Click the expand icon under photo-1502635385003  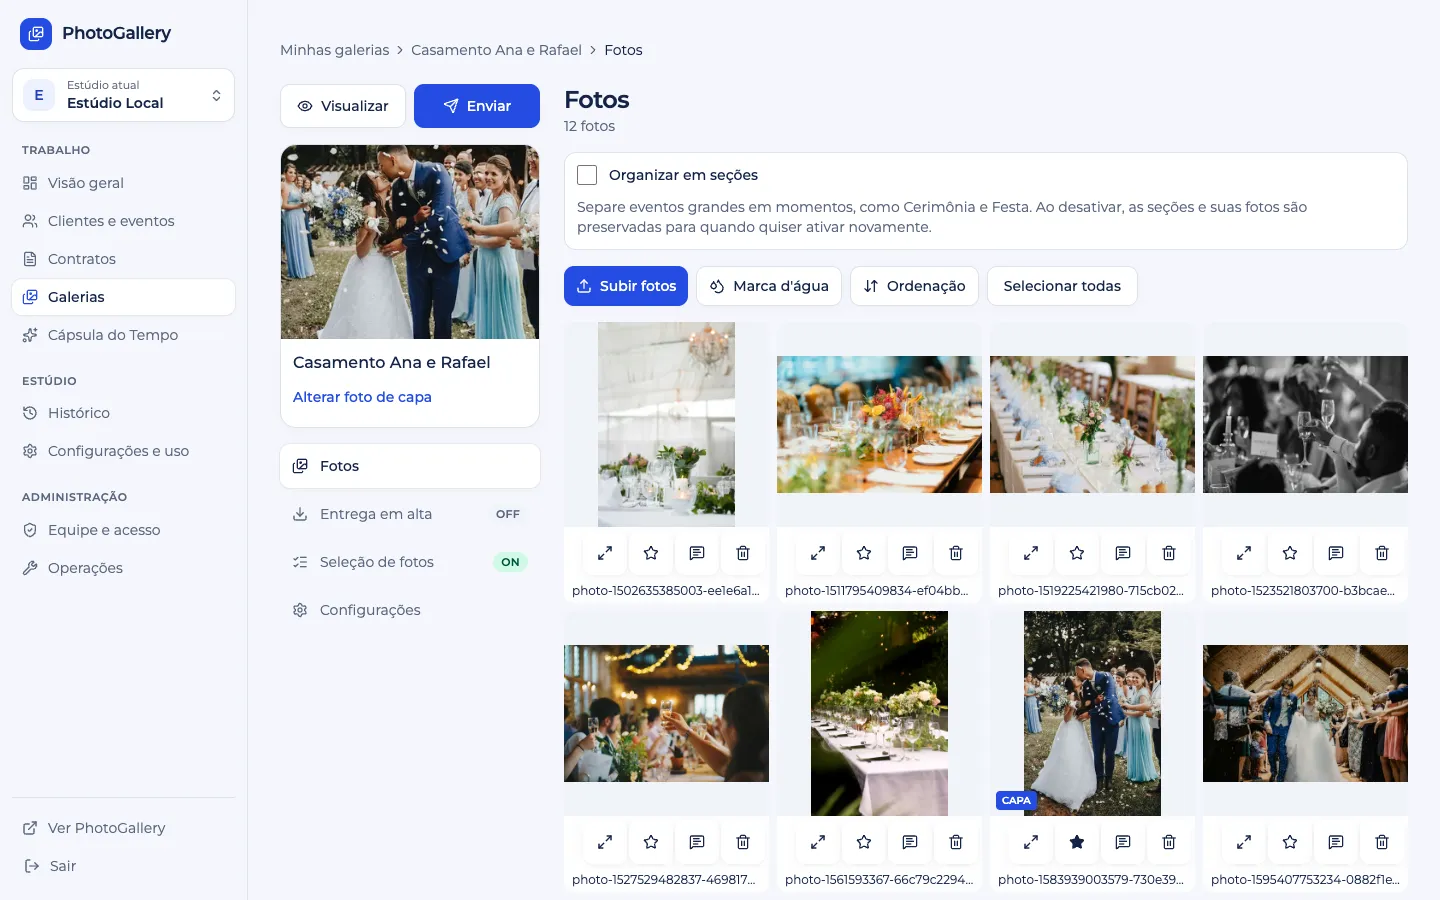pyautogui.click(x=605, y=553)
